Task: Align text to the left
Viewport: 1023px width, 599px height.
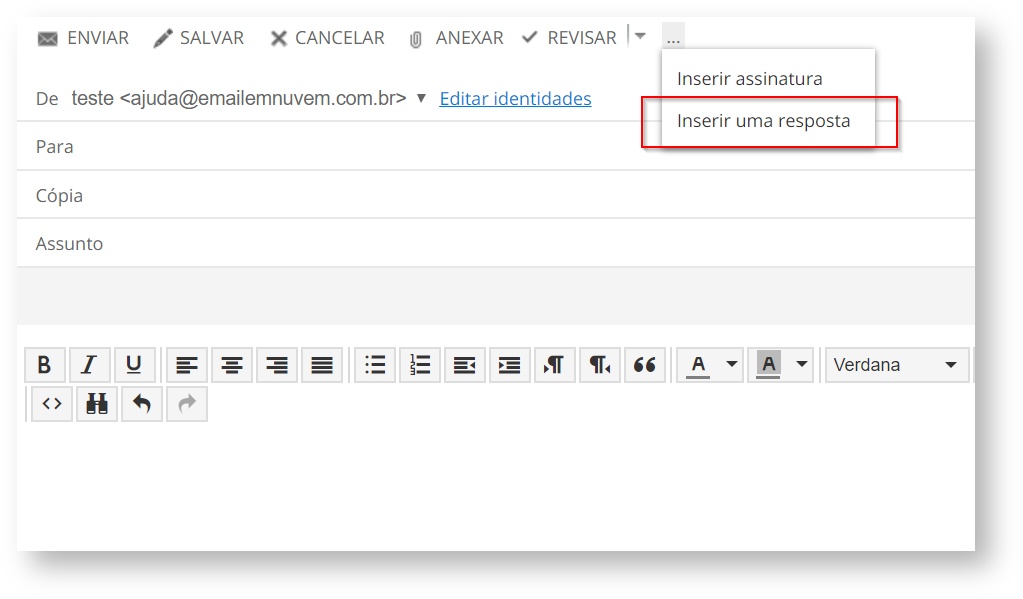Action: click(187, 365)
